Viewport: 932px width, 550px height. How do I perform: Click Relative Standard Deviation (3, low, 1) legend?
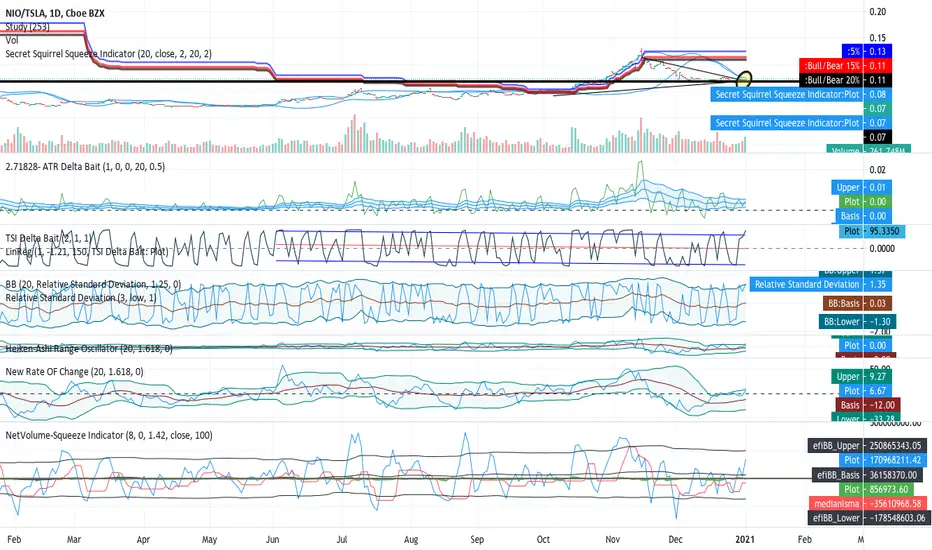[x=81, y=297]
